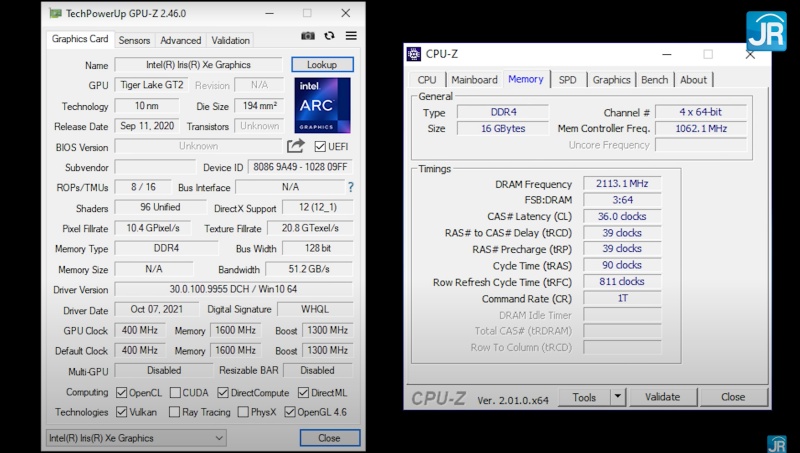
Task: Click the Die Size 194 mm² field
Action: (x=259, y=106)
